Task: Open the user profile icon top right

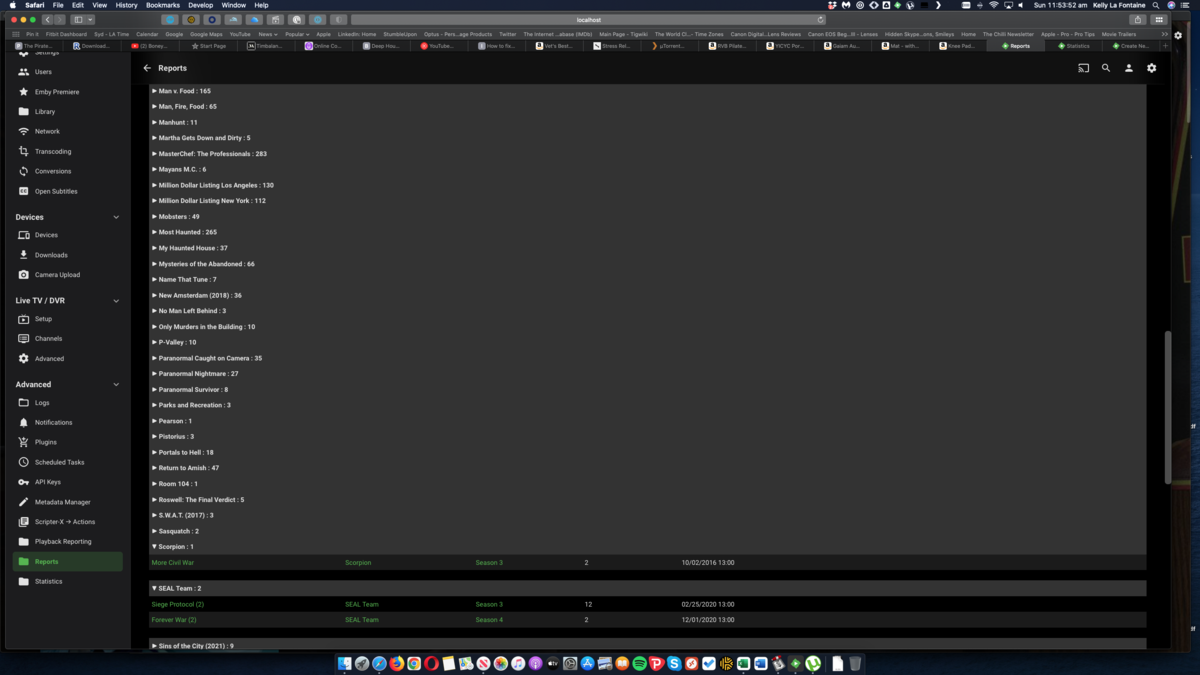Action: 1128,67
